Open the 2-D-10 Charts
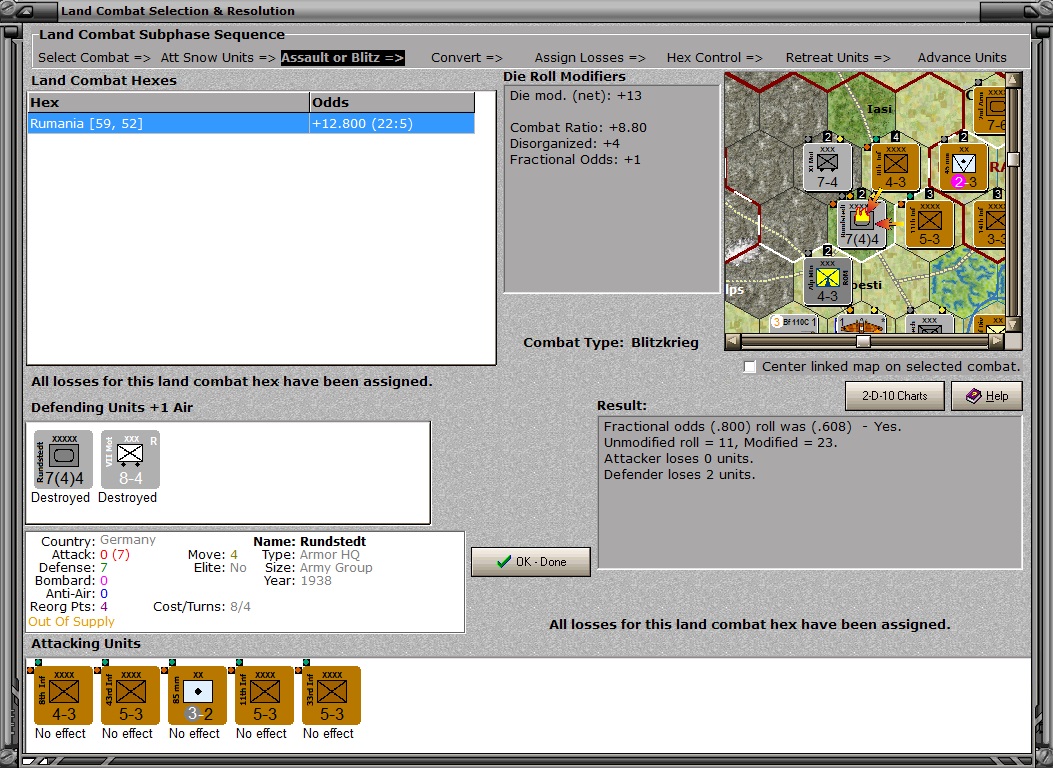Image resolution: width=1053 pixels, height=768 pixels. click(x=895, y=396)
